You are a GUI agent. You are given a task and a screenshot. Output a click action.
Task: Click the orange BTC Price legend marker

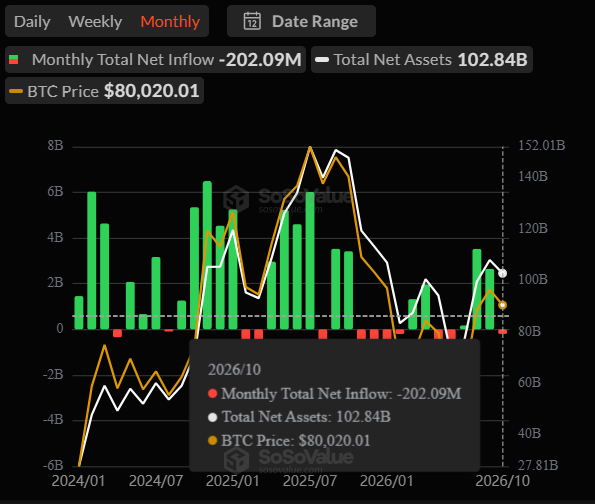[x=16, y=91]
